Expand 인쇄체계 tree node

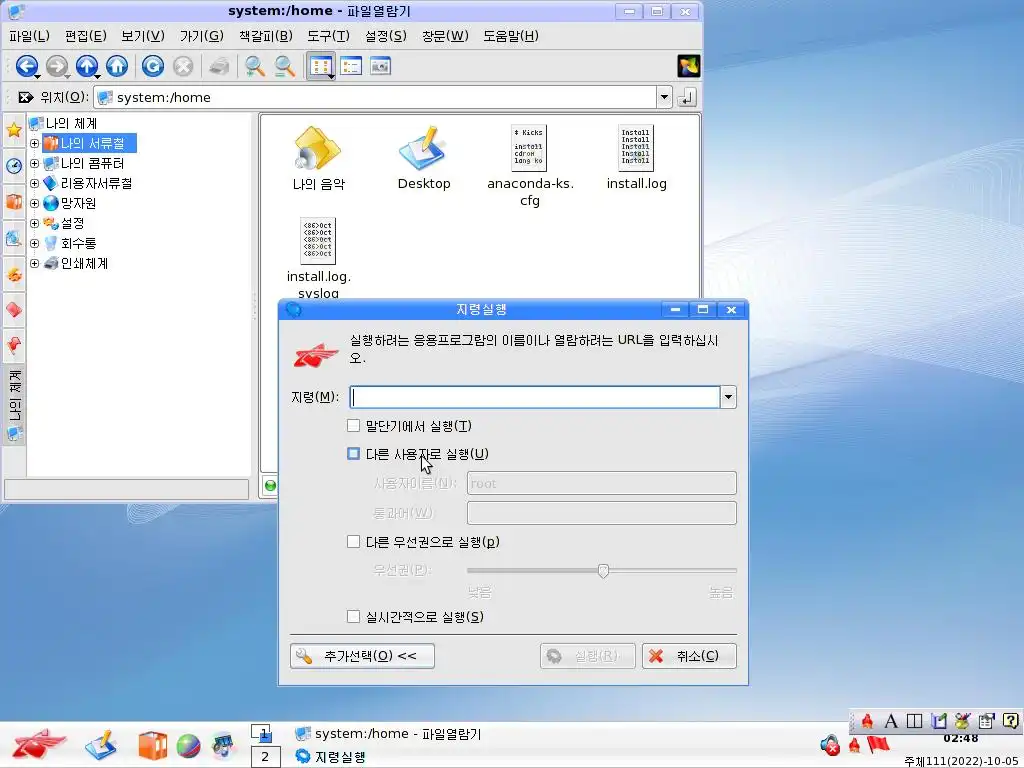coord(35,263)
